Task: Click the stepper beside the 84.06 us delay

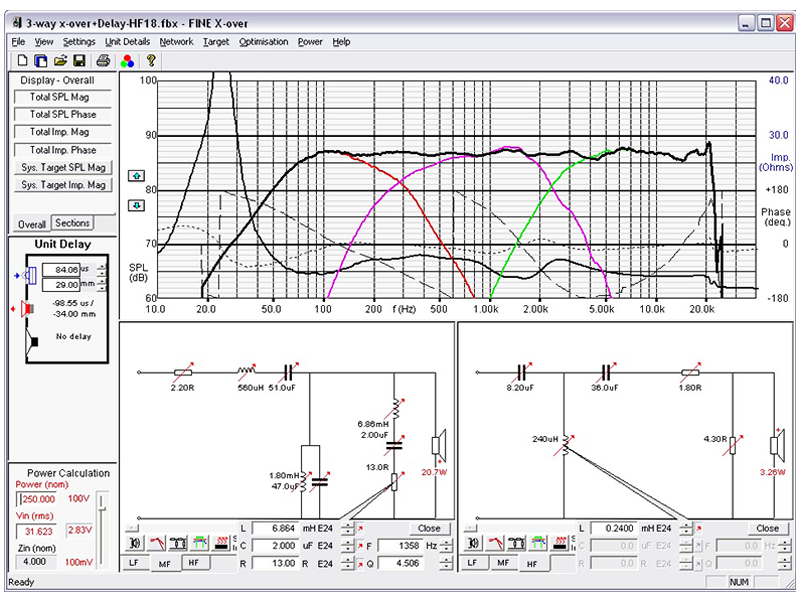Action: pyautogui.click(x=101, y=270)
